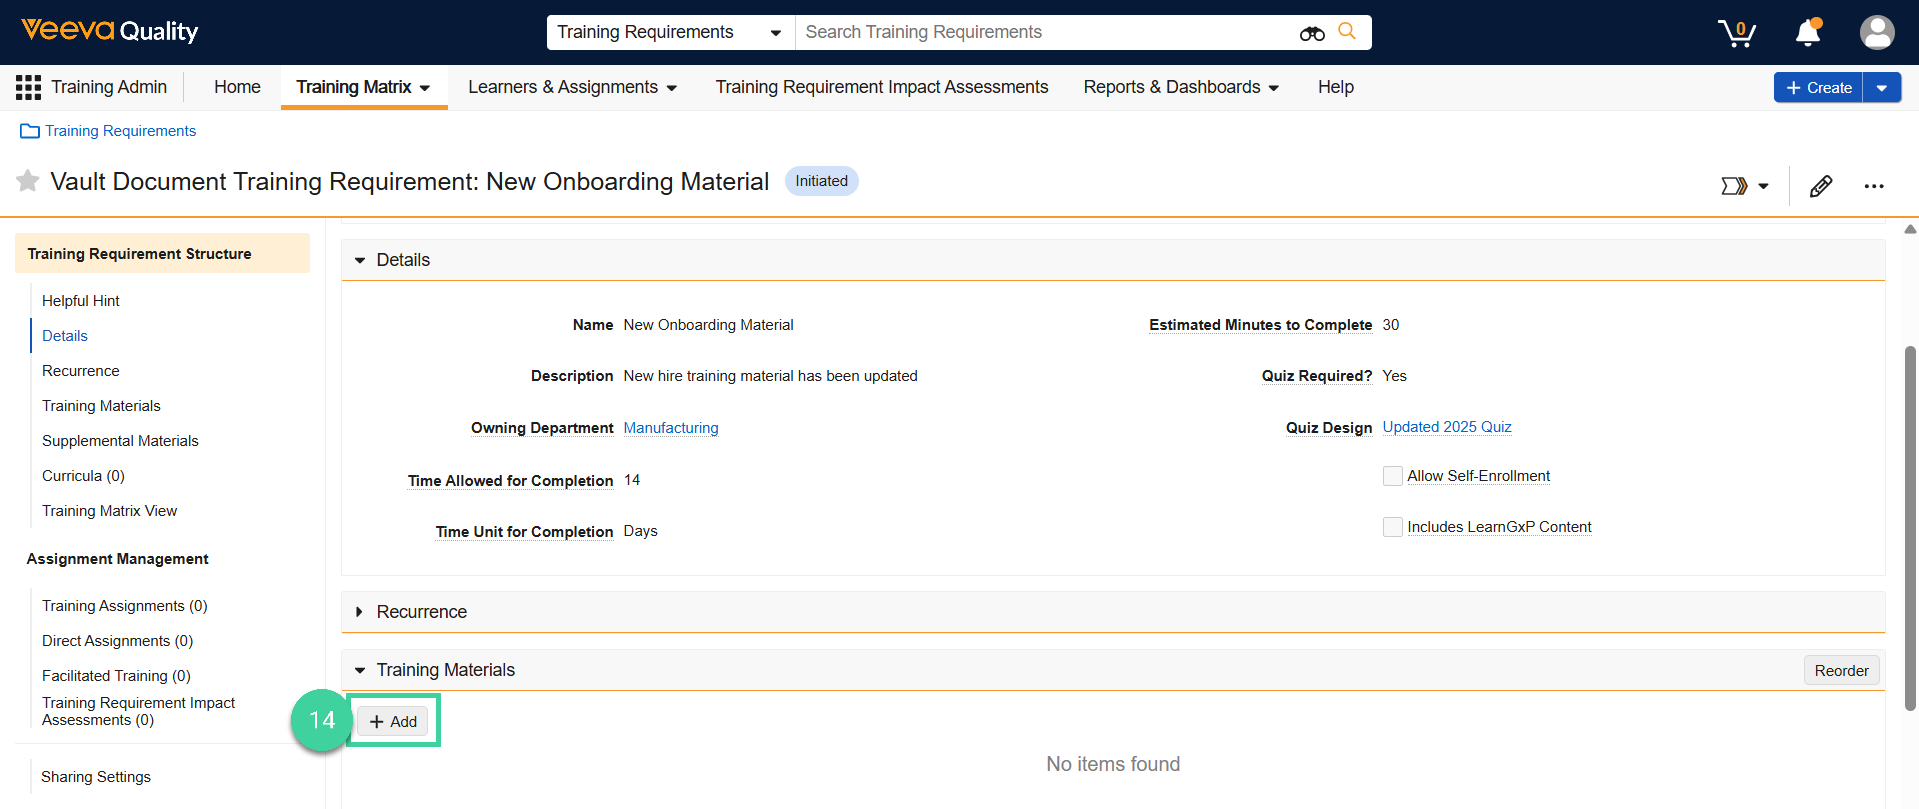Image resolution: width=1919 pixels, height=809 pixels.
Task: Open the Training Requirements search scope dropdown
Action: pyautogui.click(x=669, y=33)
